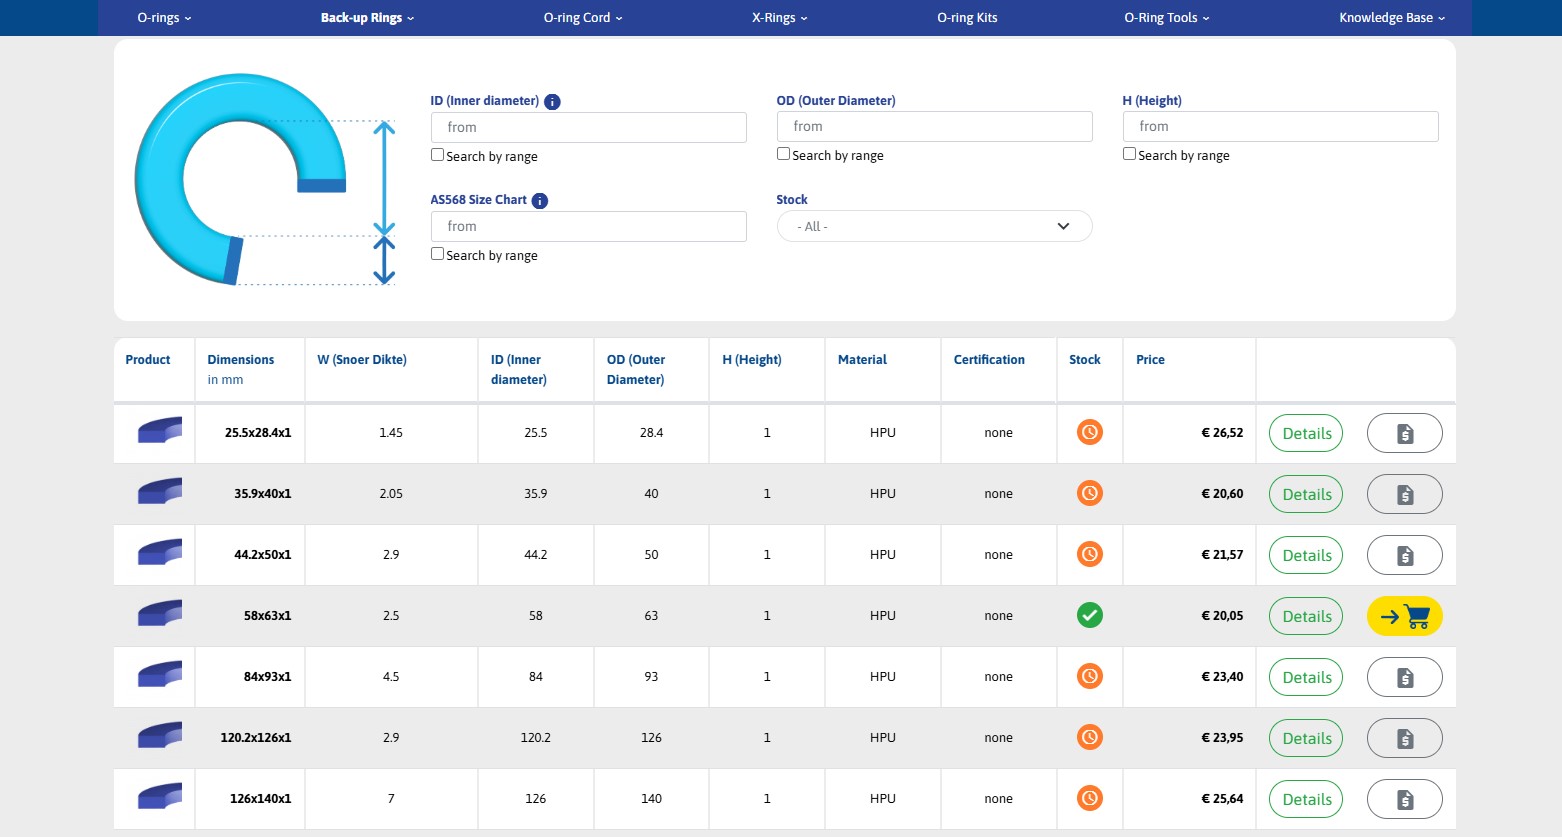Expand the O-rings menu

coord(164,18)
